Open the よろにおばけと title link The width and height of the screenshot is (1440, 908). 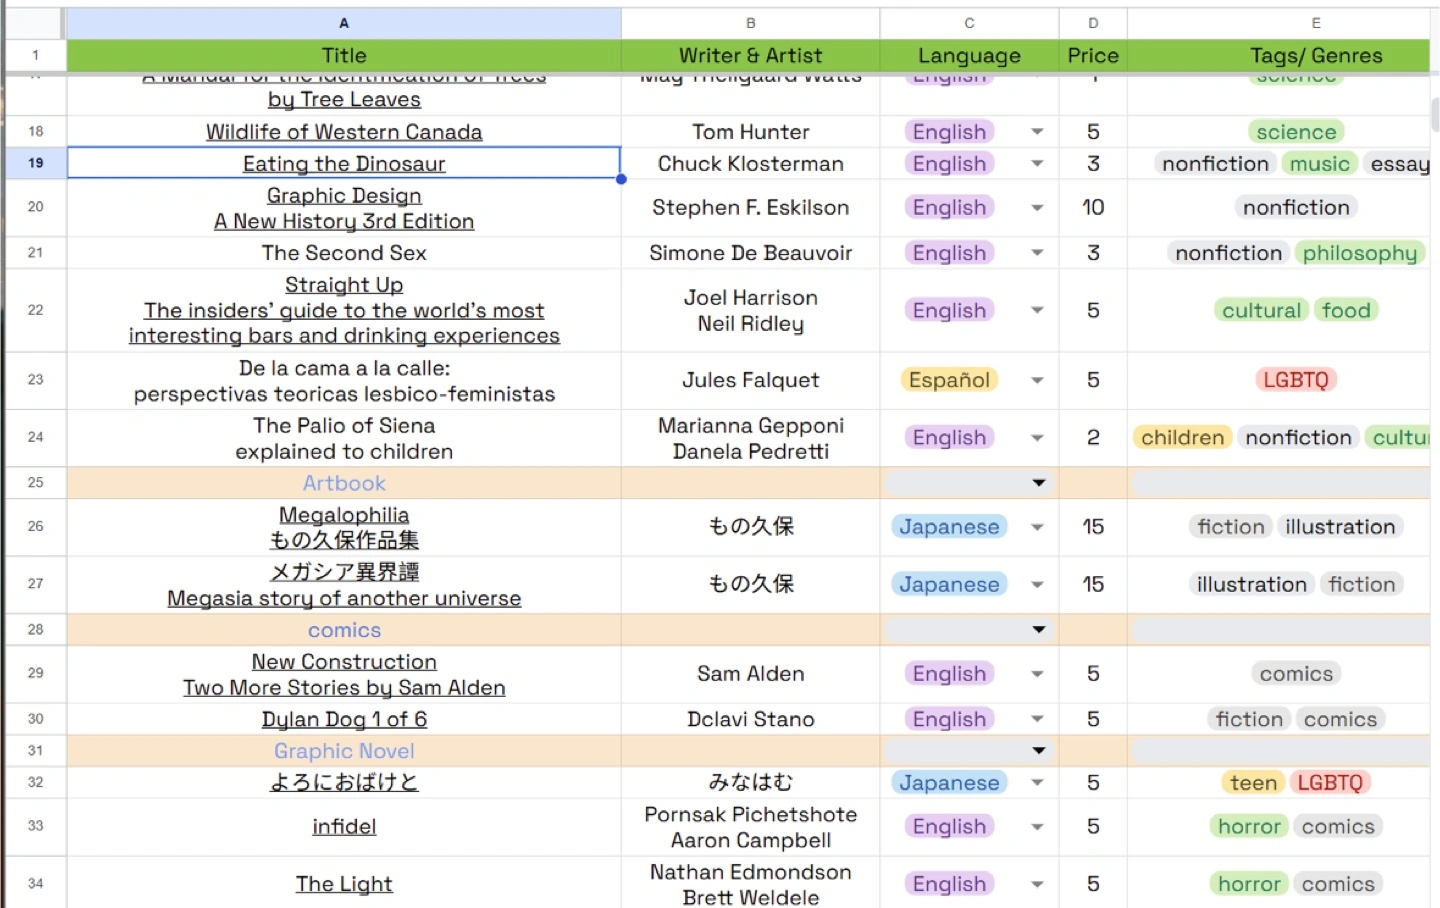[x=344, y=783]
